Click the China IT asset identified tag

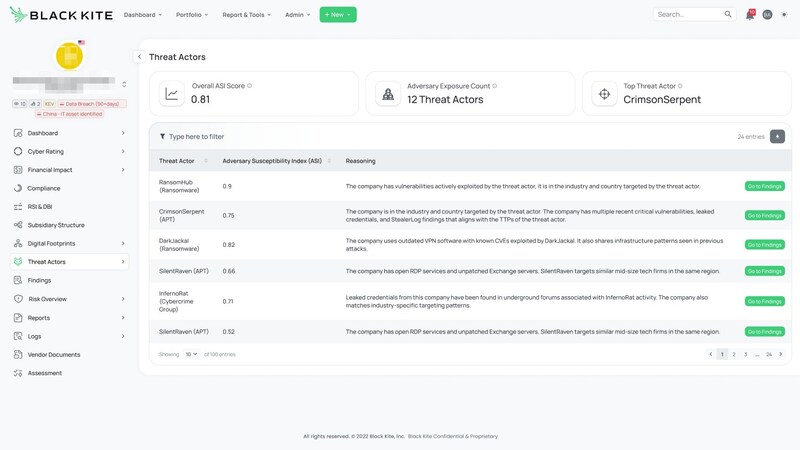(70, 114)
